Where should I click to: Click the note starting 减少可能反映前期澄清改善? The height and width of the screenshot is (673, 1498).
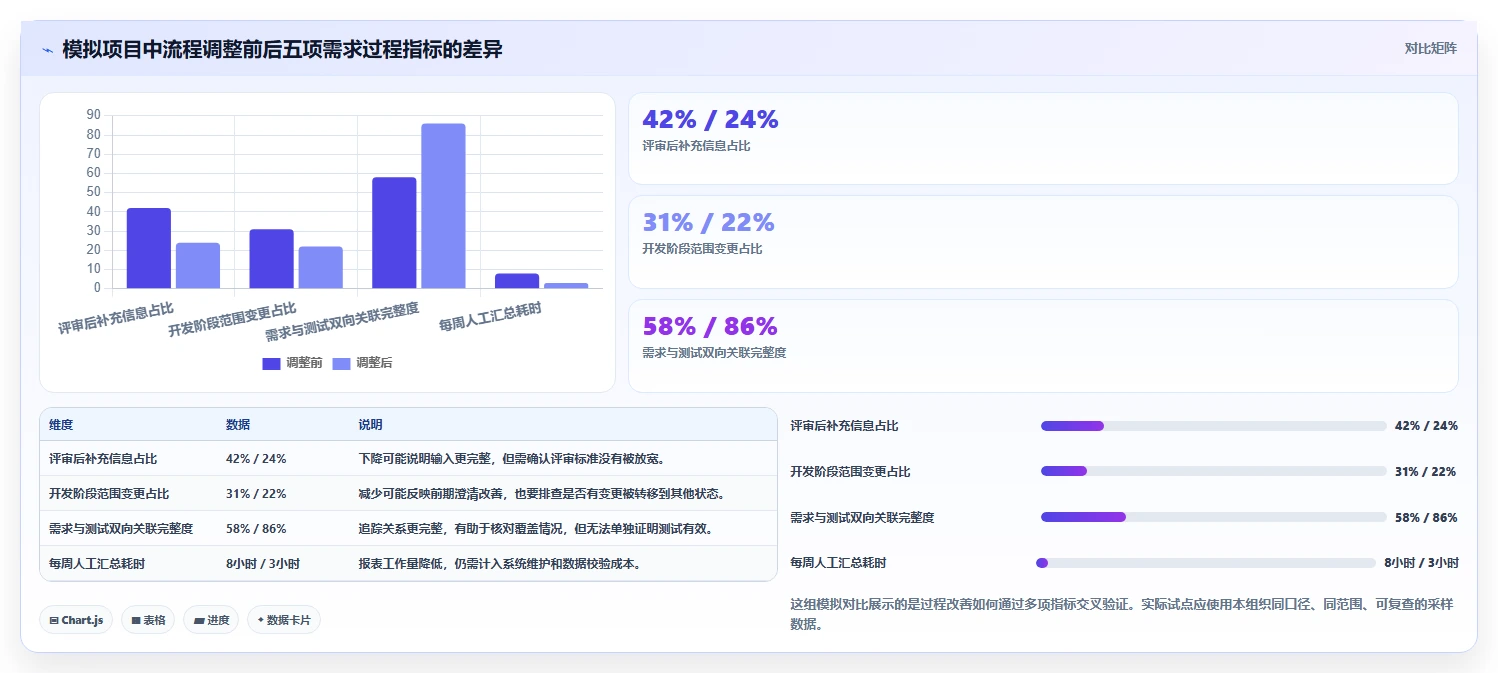click(542, 494)
